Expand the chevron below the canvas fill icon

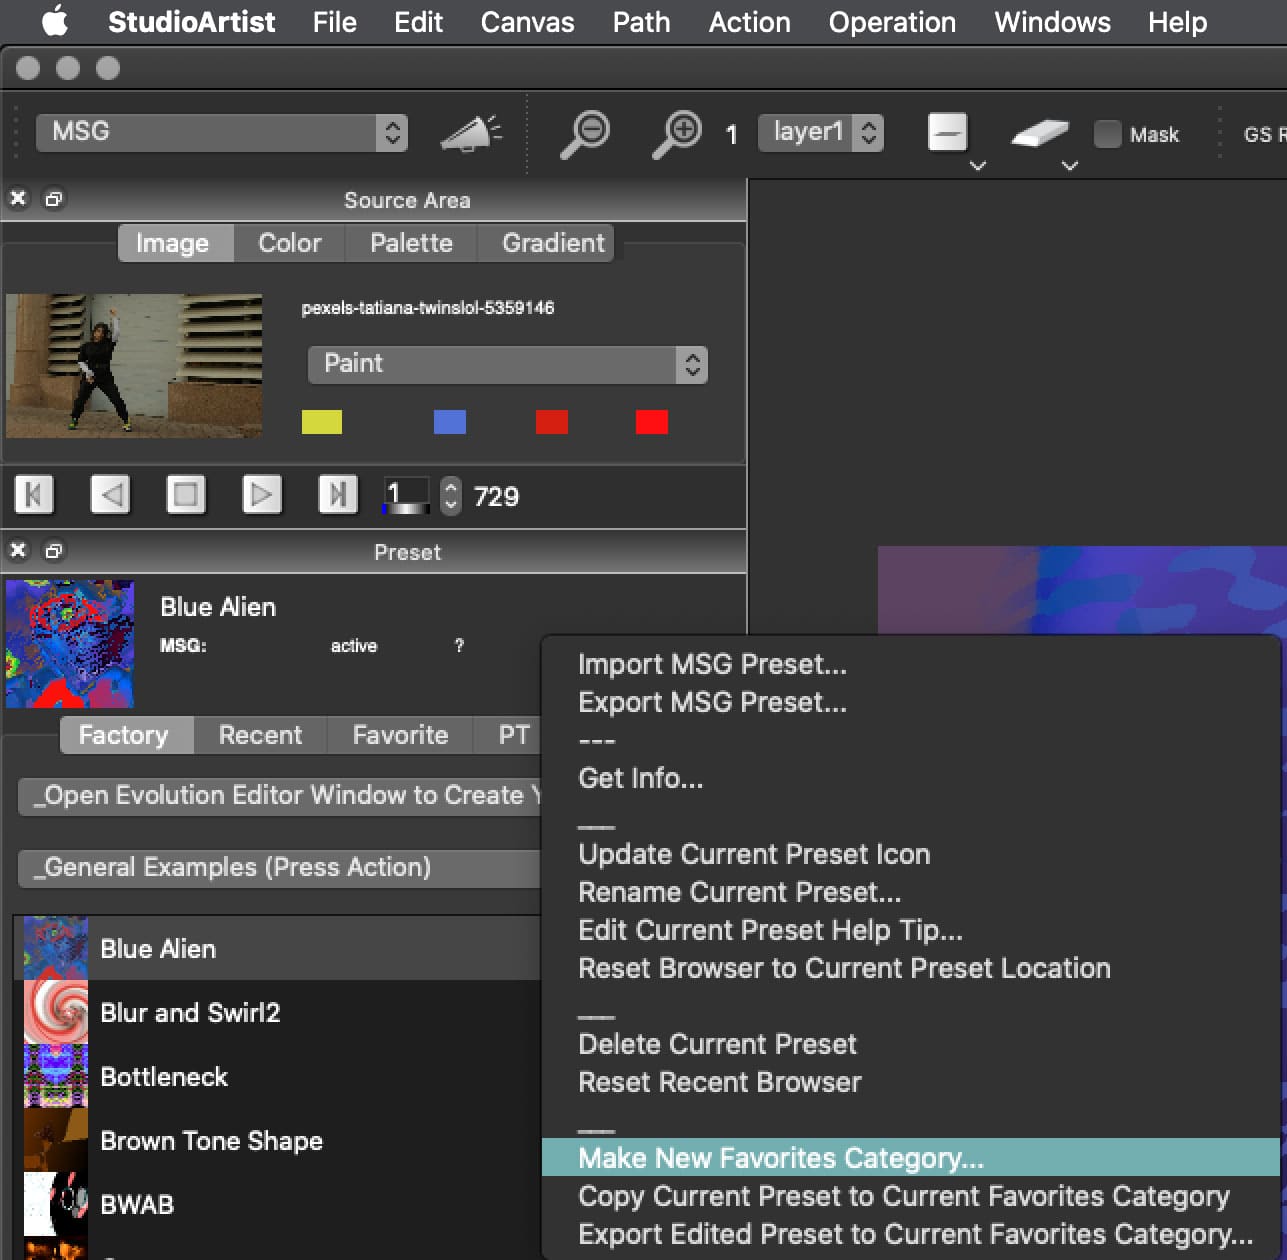978,165
